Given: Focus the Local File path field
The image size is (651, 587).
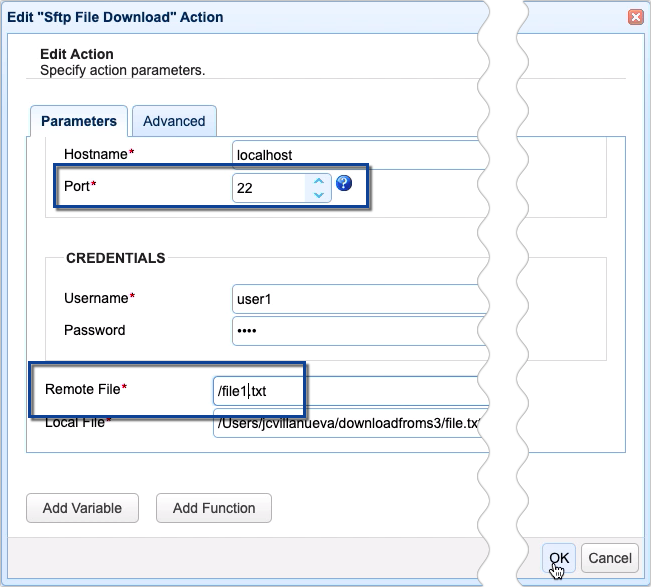Looking at the screenshot, I should tap(345, 423).
